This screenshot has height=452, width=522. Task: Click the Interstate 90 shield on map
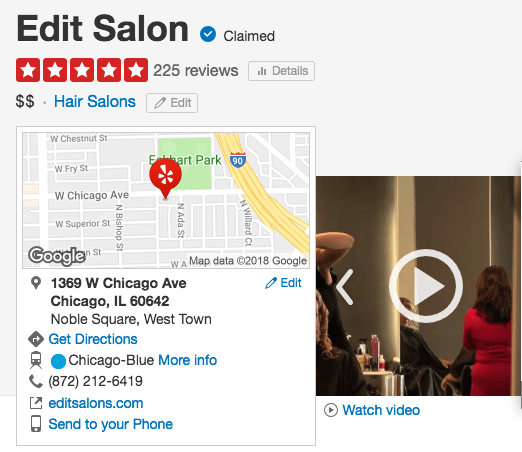[x=238, y=160]
